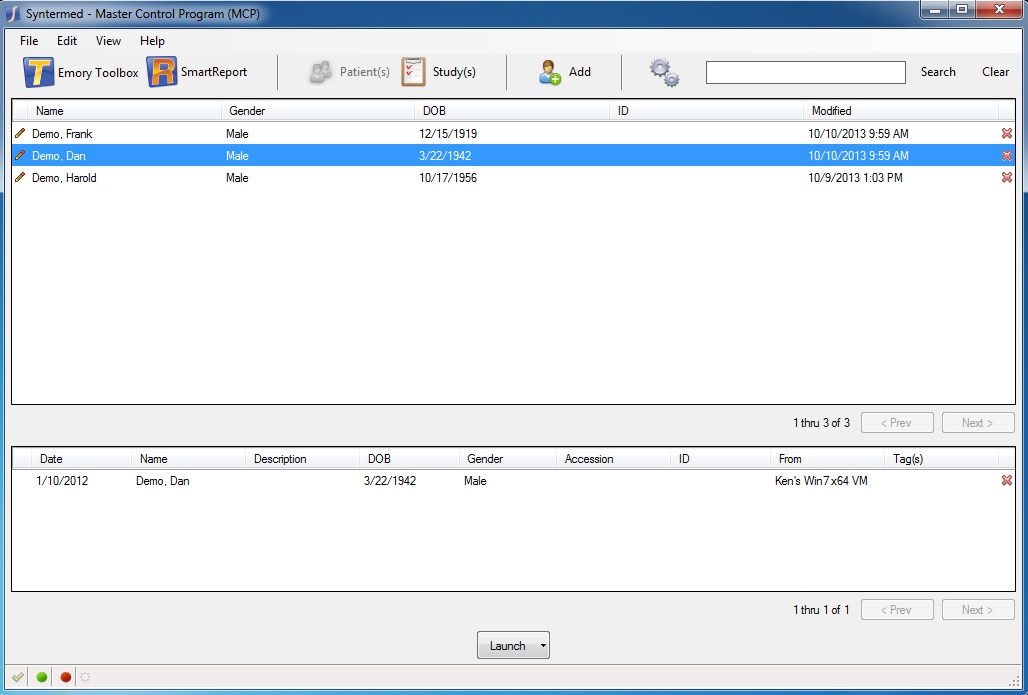1028x695 pixels.
Task: Click Prev in the study list pager
Action: [897, 610]
